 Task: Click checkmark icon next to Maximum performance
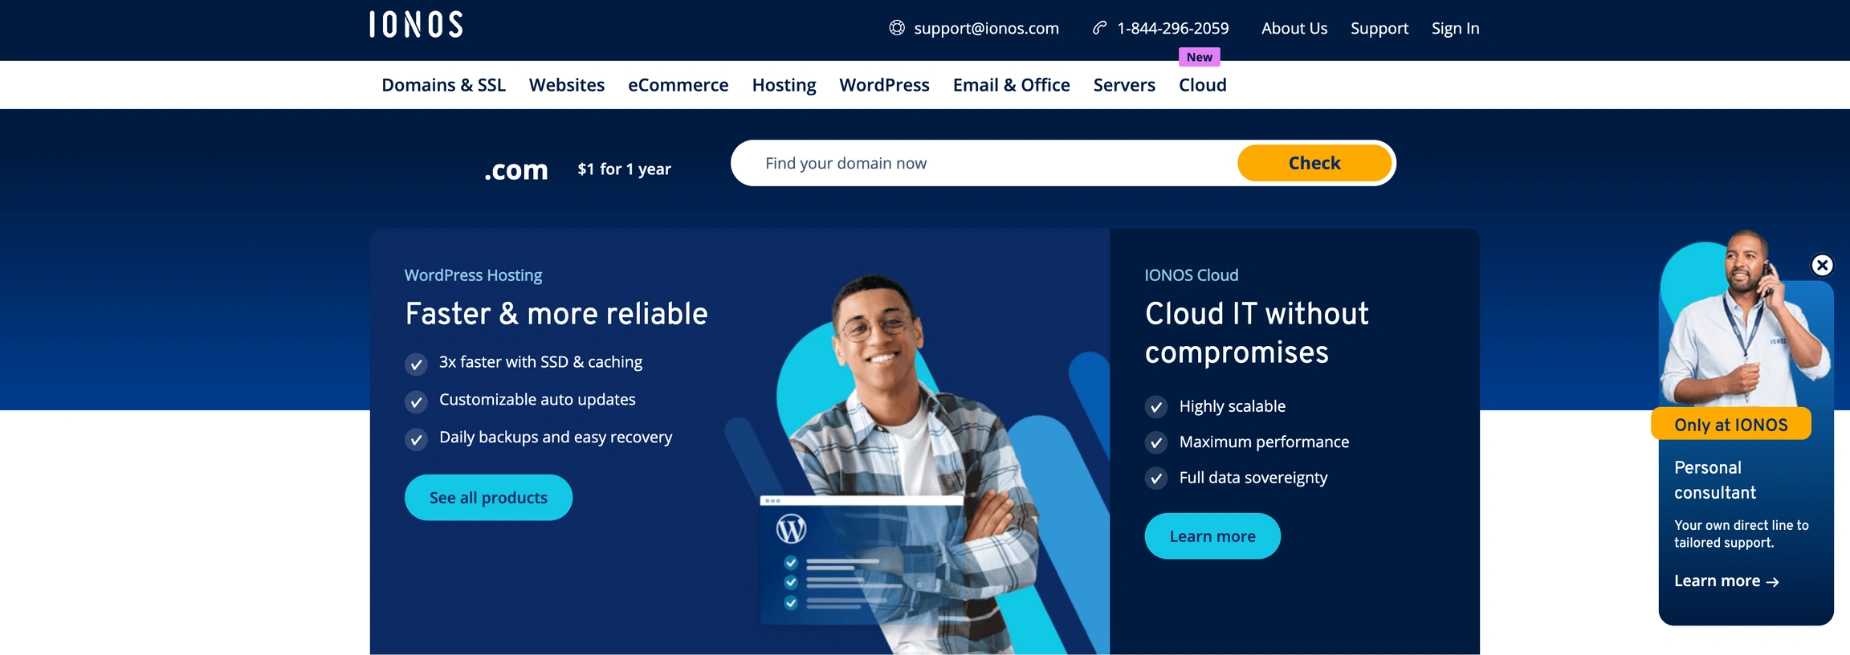pos(1156,442)
